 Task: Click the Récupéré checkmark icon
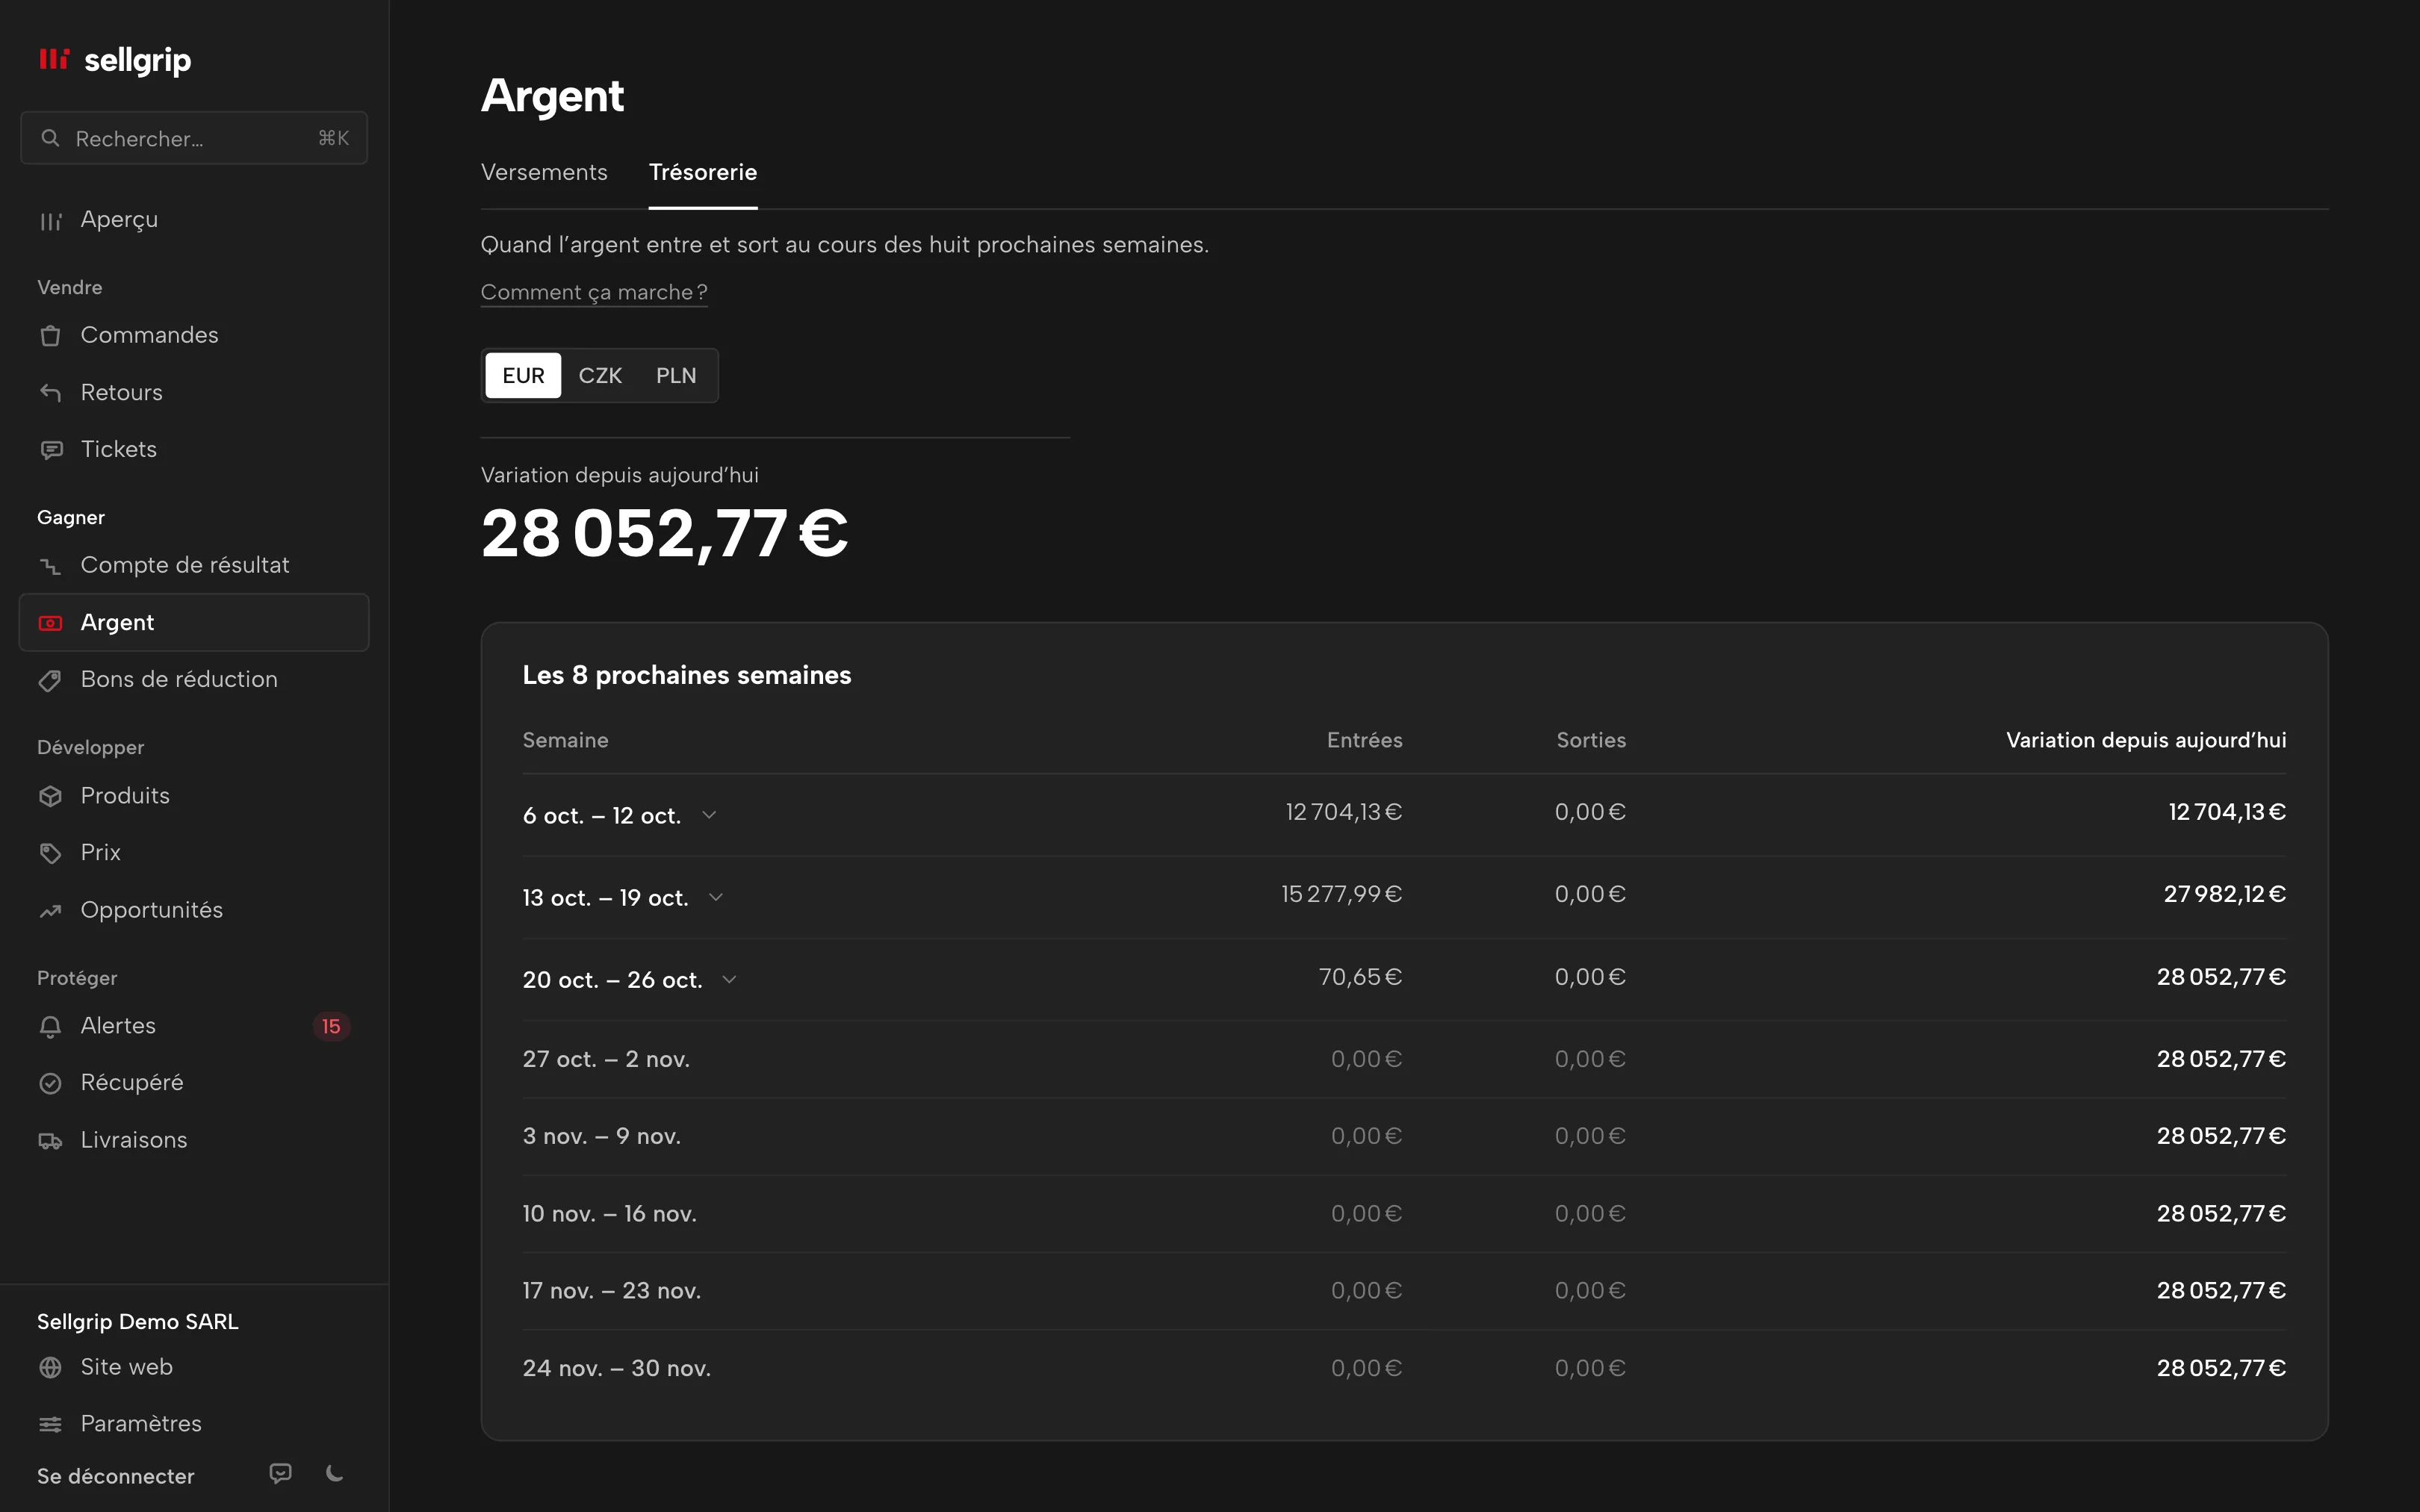(50, 1083)
